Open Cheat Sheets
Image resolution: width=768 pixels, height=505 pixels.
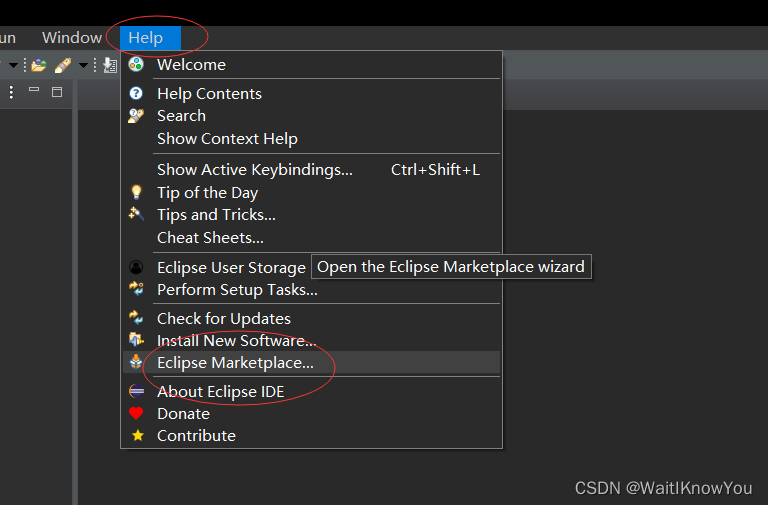click(x=312, y=238)
